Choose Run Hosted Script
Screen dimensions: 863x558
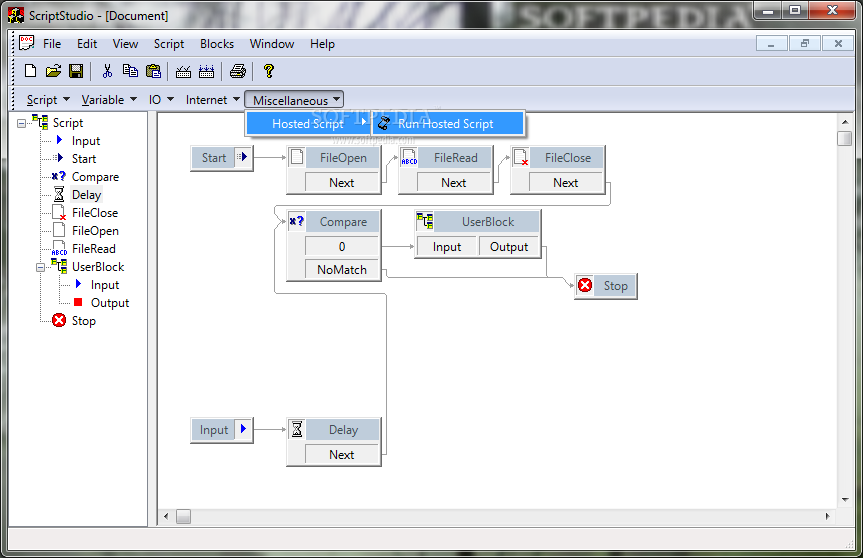[x=448, y=123]
